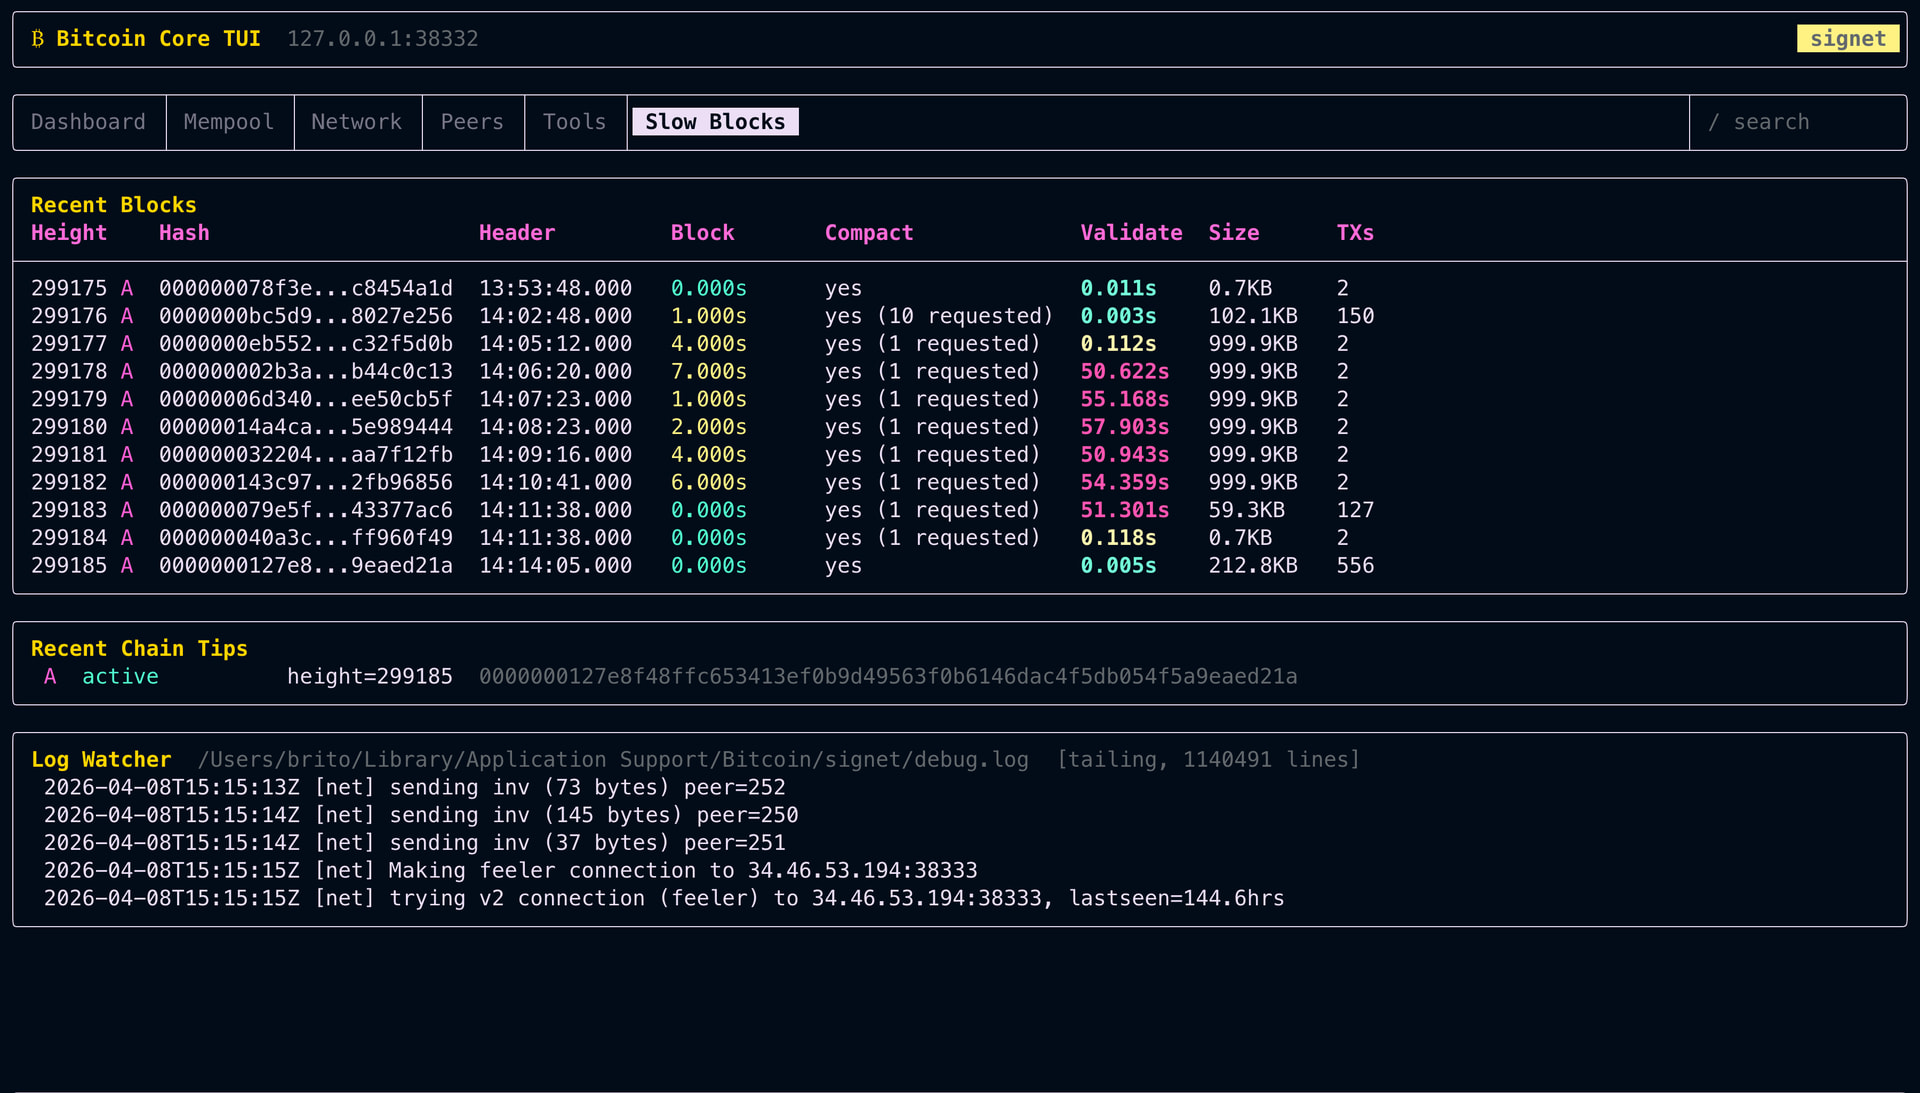Click the A chain marker for block 299175
This screenshot has height=1093, width=1920.
click(127, 288)
